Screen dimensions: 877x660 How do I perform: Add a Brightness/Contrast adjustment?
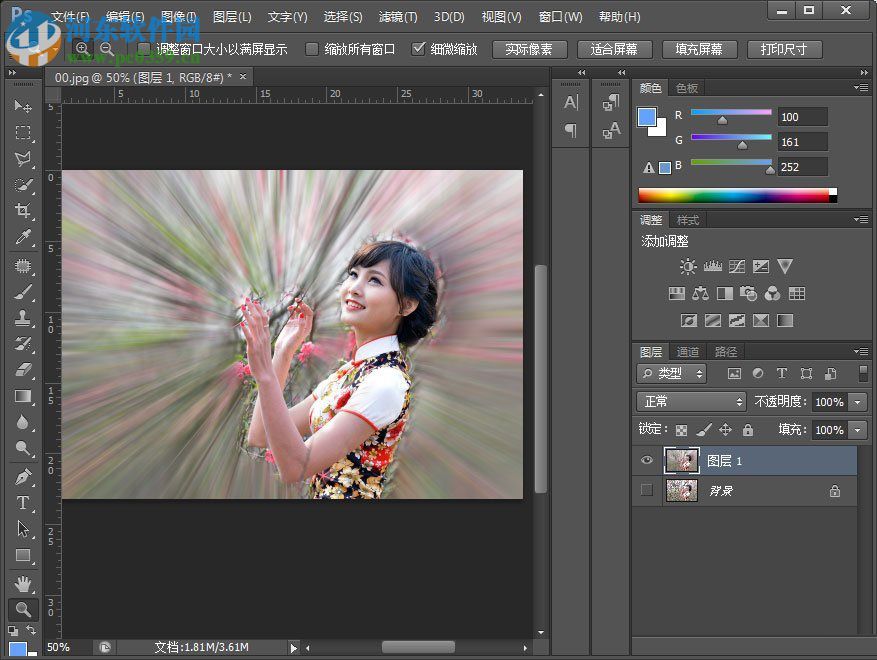(x=688, y=267)
